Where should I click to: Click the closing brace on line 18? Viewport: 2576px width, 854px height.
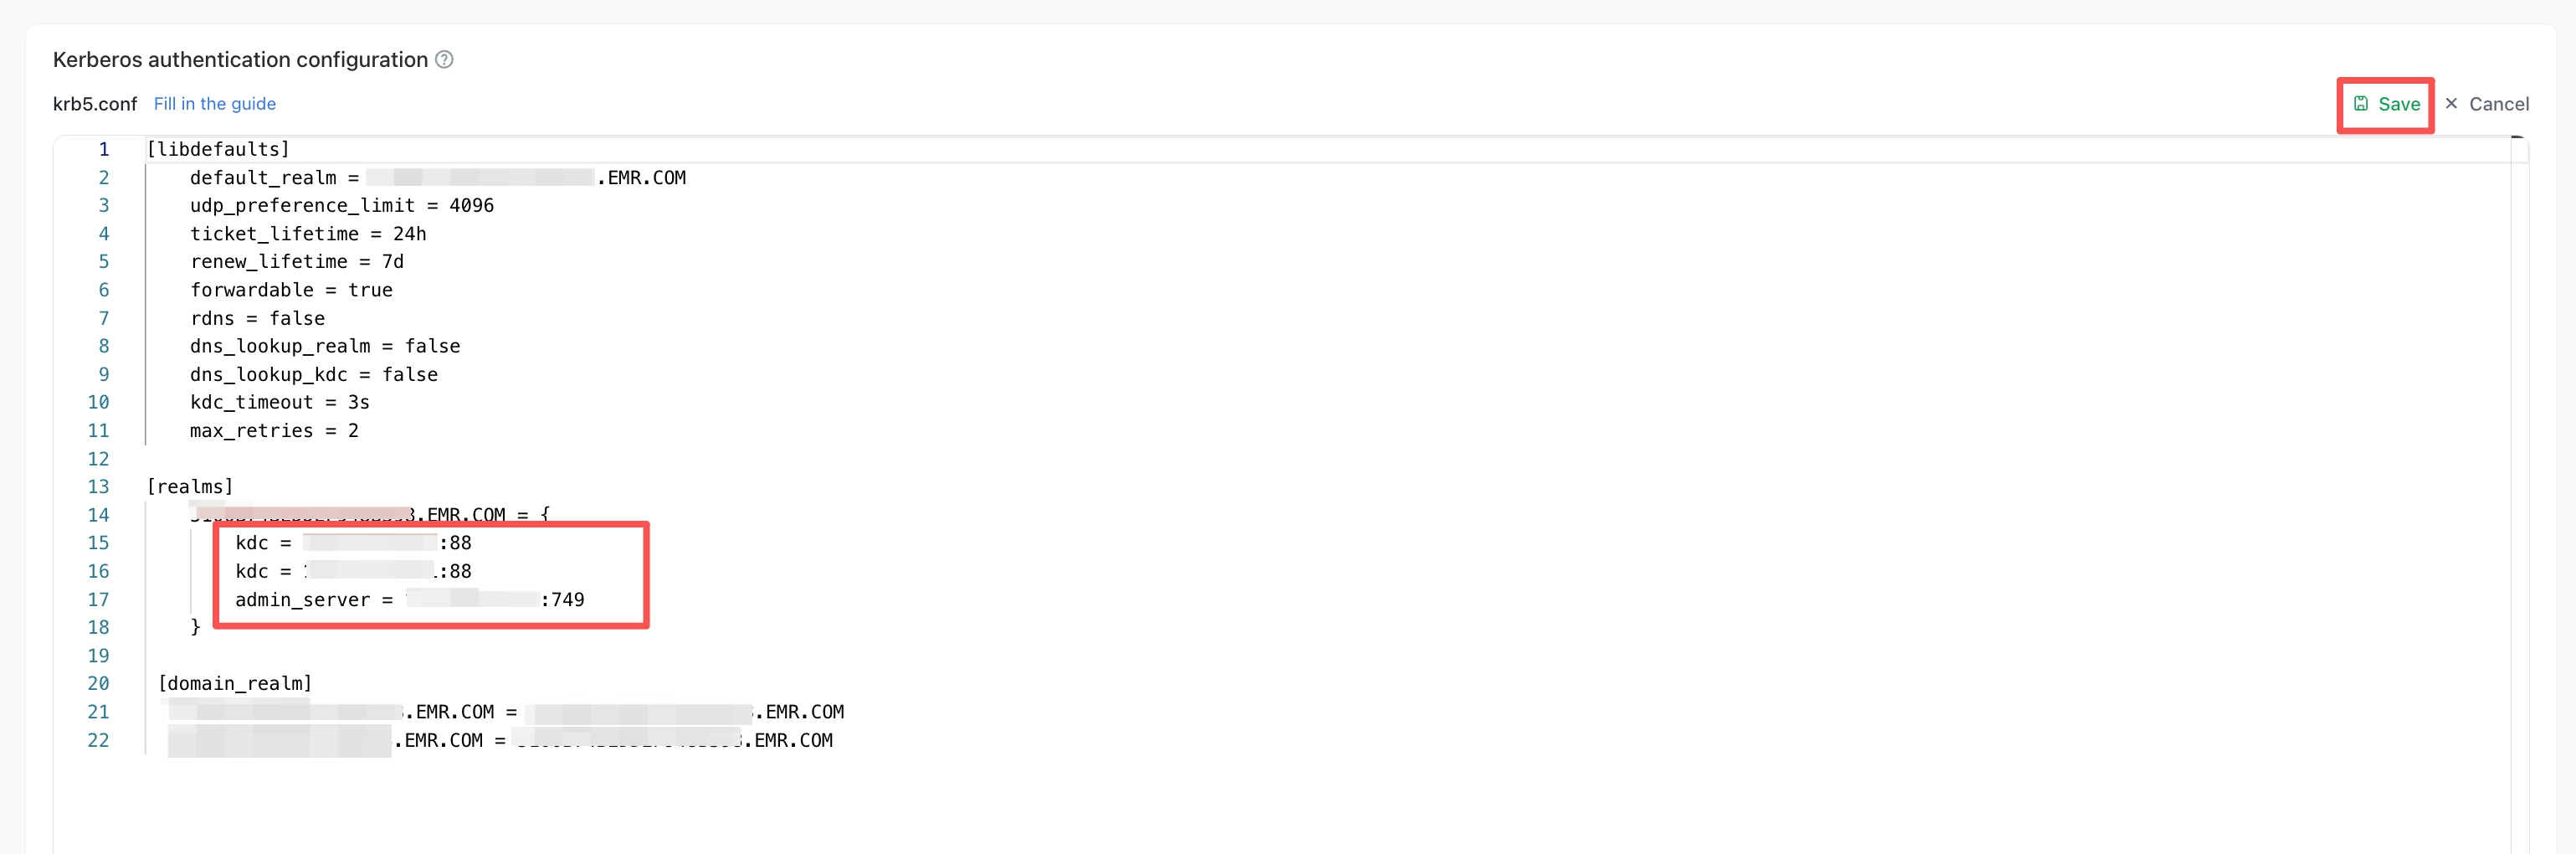195,628
